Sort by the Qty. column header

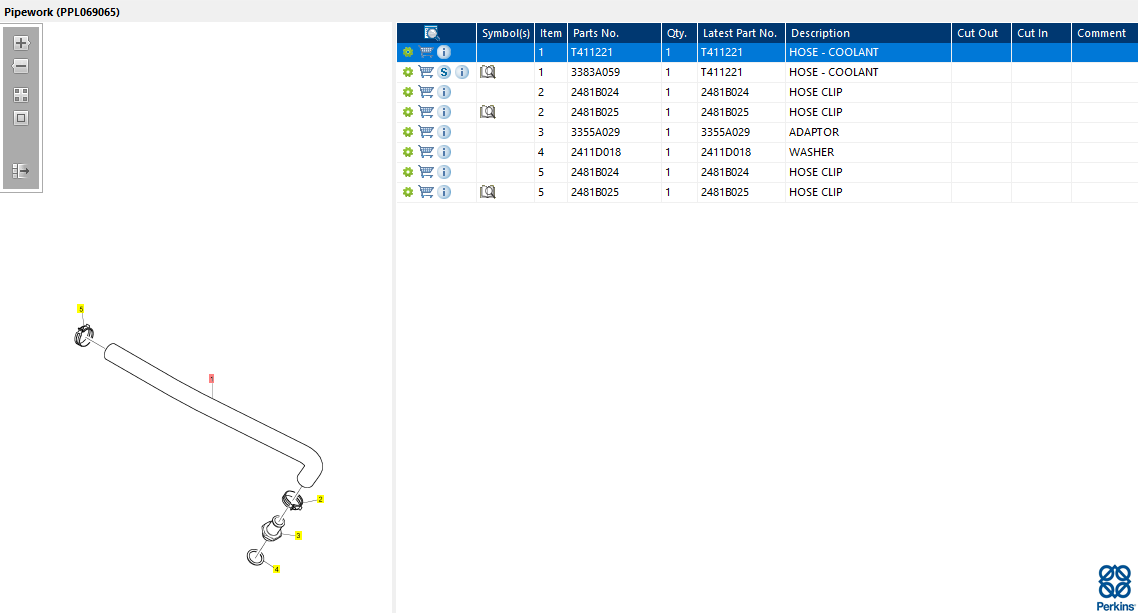[x=679, y=33]
